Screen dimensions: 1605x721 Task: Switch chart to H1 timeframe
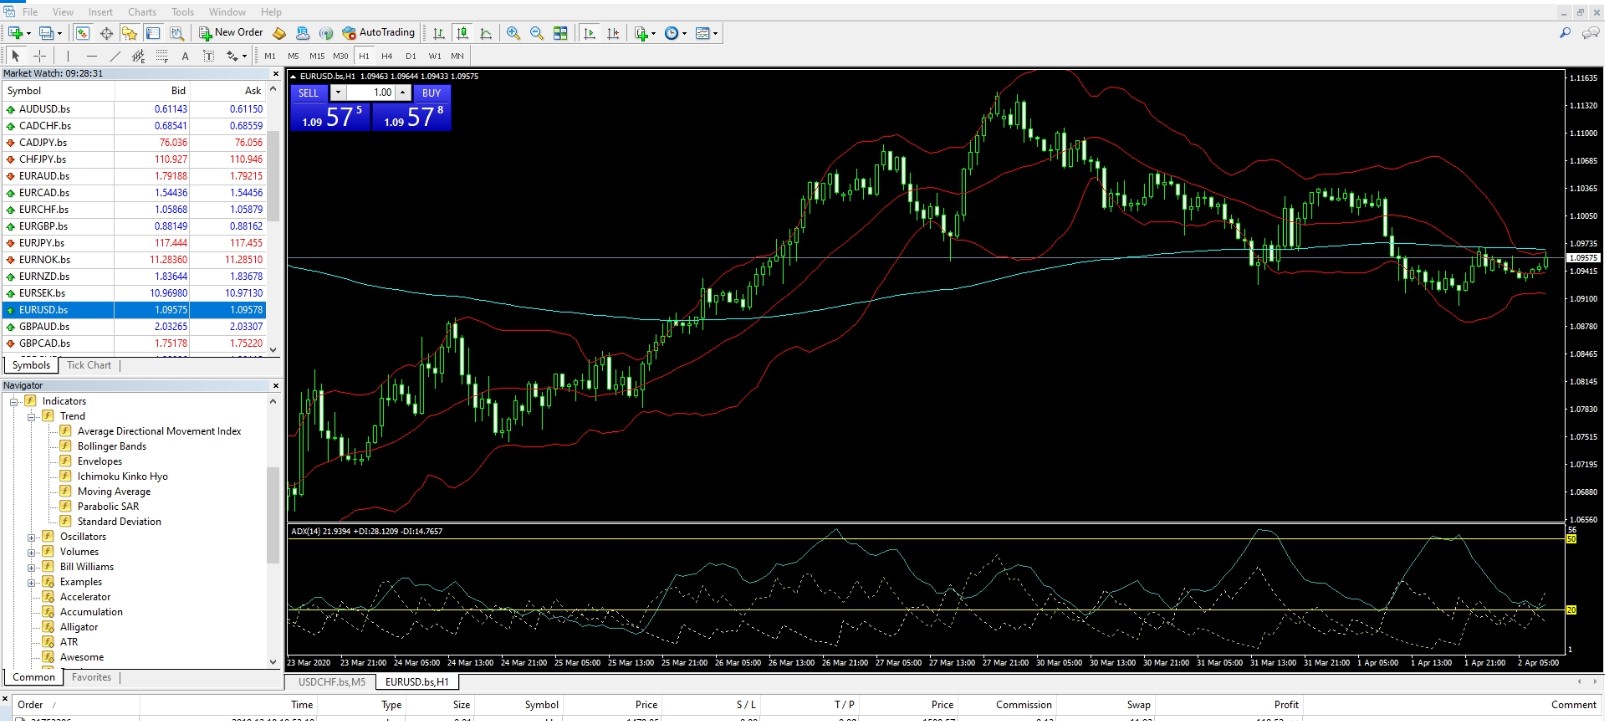coord(364,56)
